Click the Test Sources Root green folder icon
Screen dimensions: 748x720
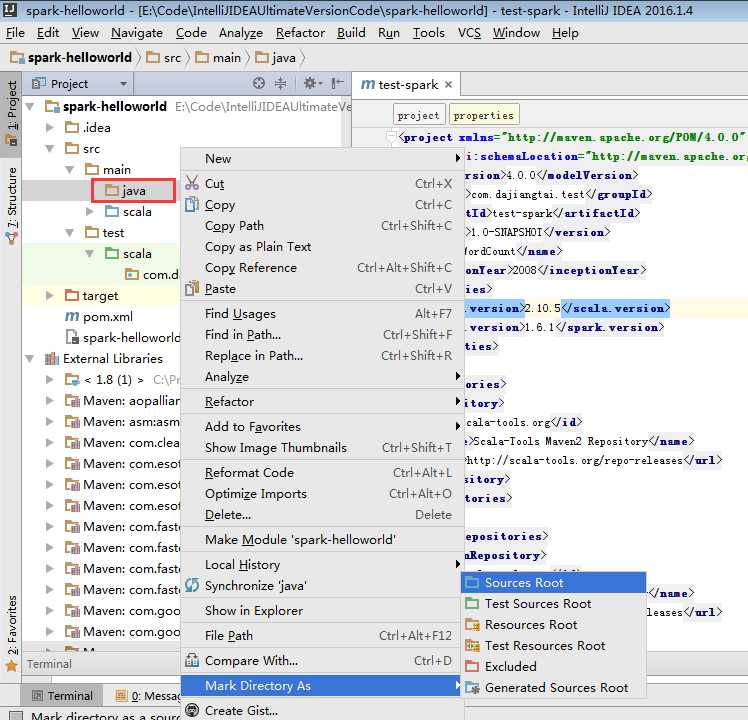pyautogui.click(x=472, y=603)
